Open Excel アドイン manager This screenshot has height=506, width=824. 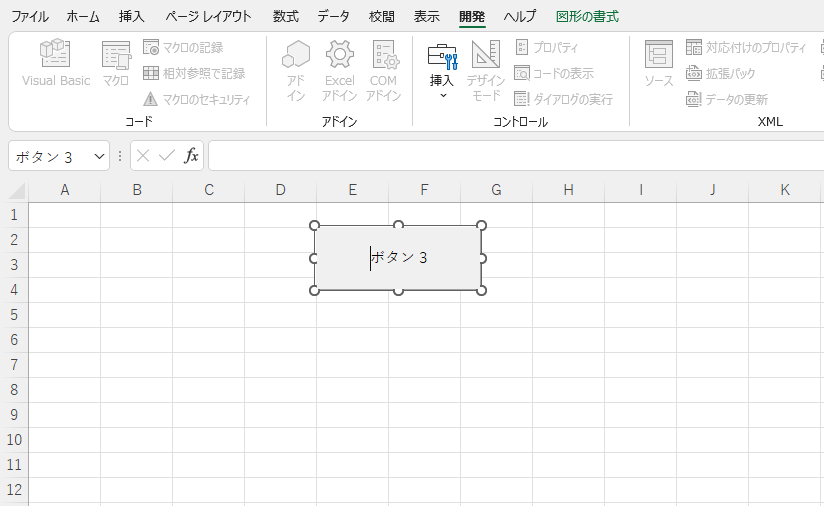click(x=339, y=70)
